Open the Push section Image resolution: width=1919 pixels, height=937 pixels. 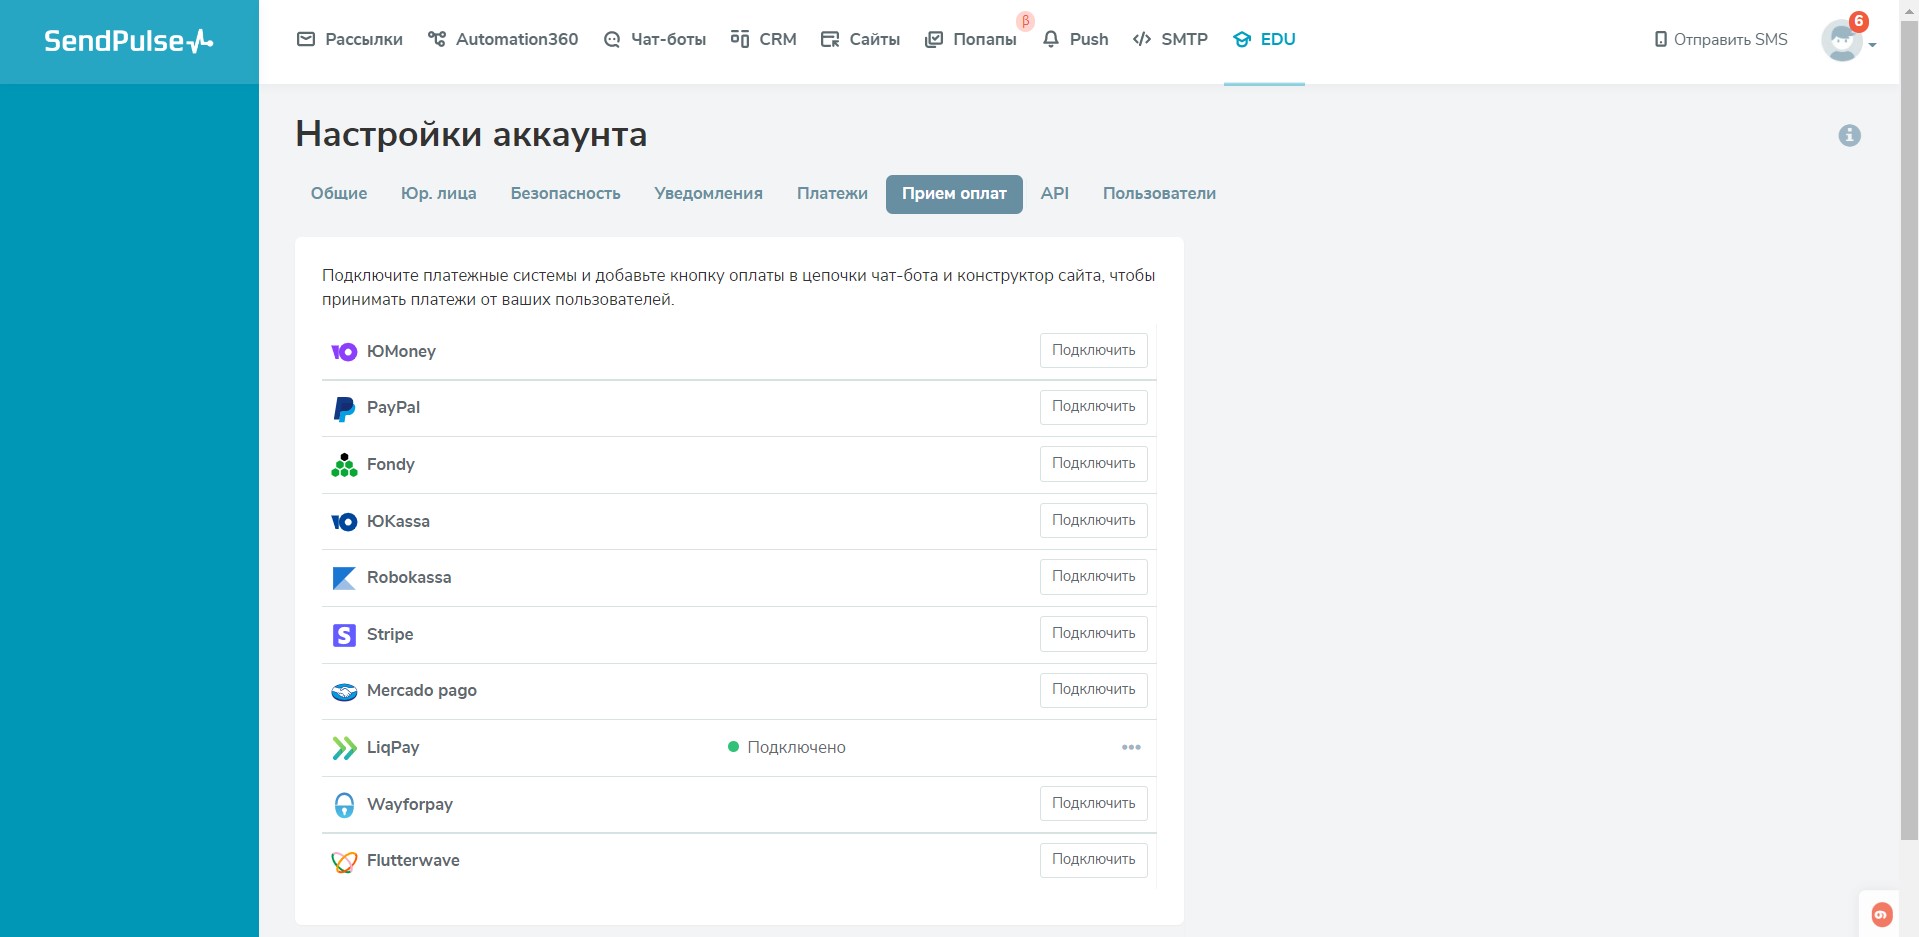(x=1075, y=39)
